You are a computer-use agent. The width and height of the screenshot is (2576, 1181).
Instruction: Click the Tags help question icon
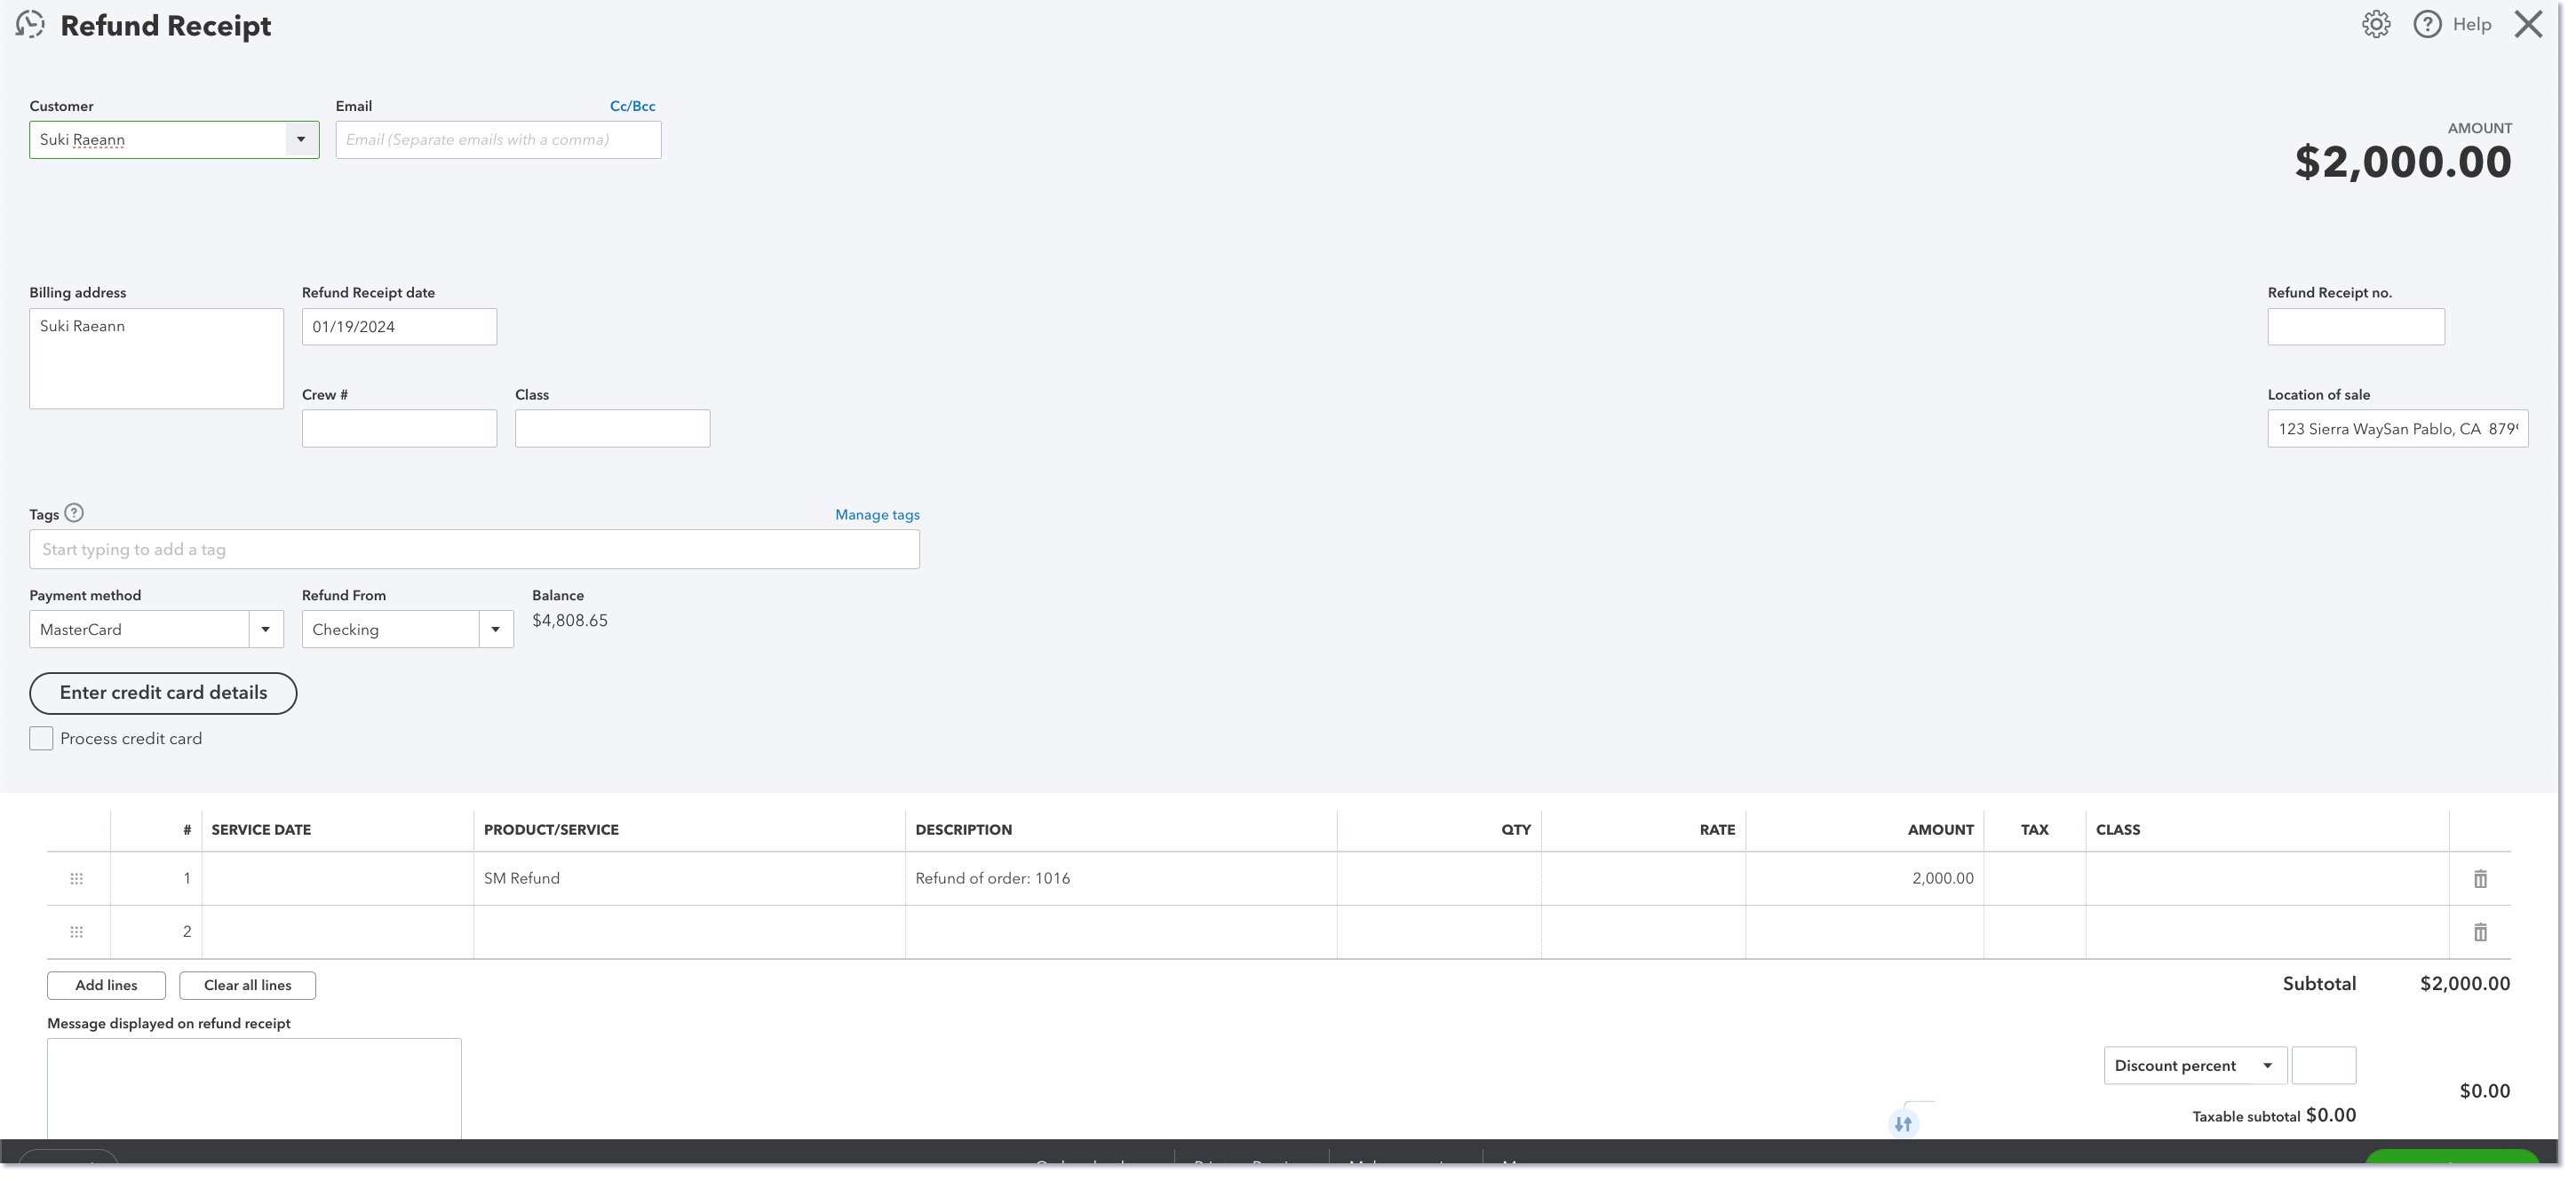click(74, 513)
